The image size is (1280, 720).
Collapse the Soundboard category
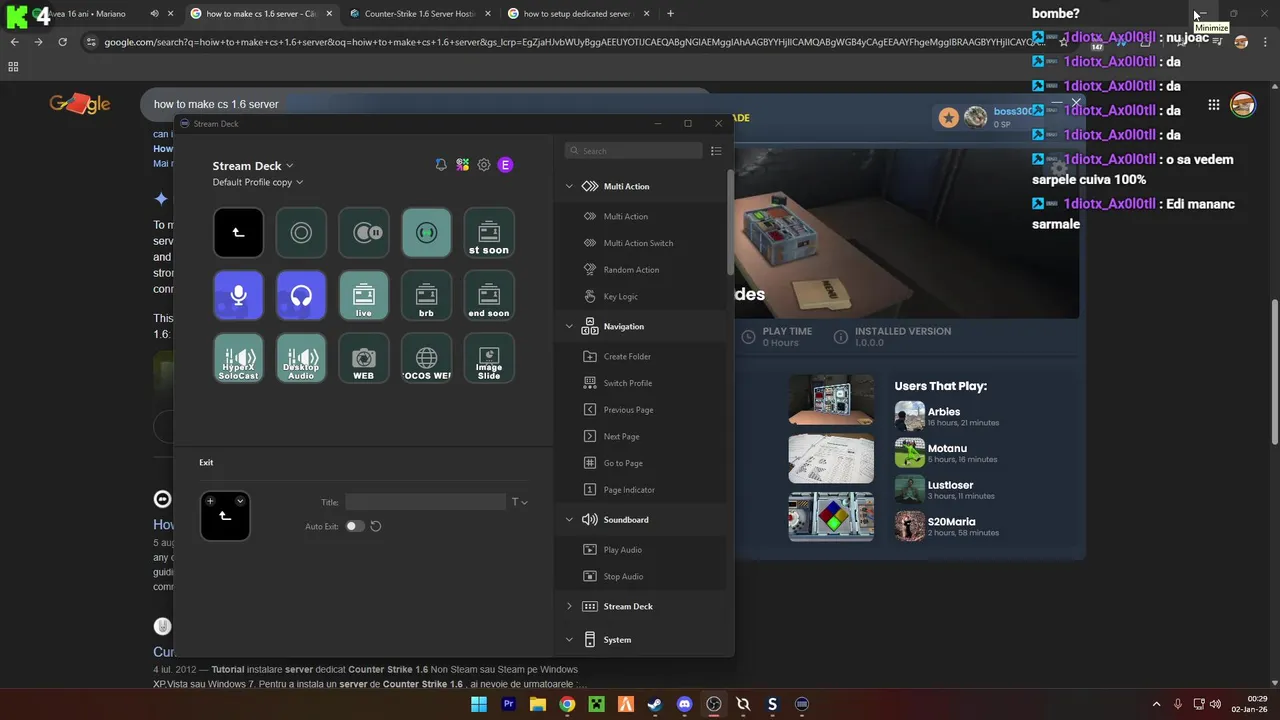click(570, 520)
